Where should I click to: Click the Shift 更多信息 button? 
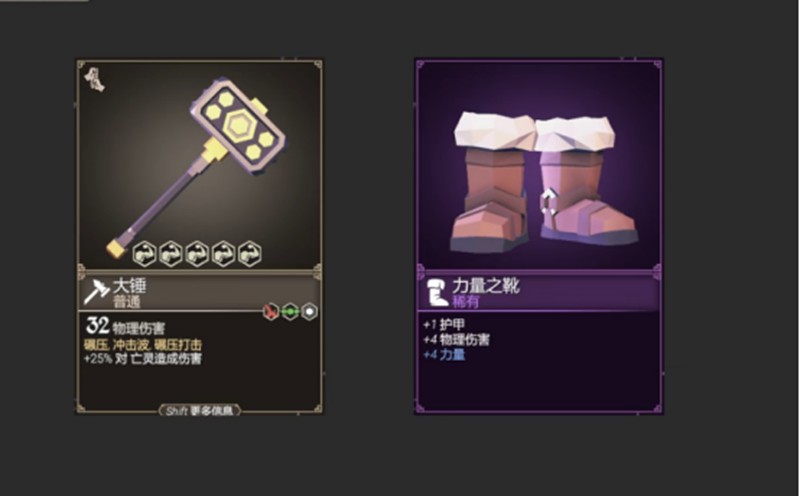[x=199, y=411]
